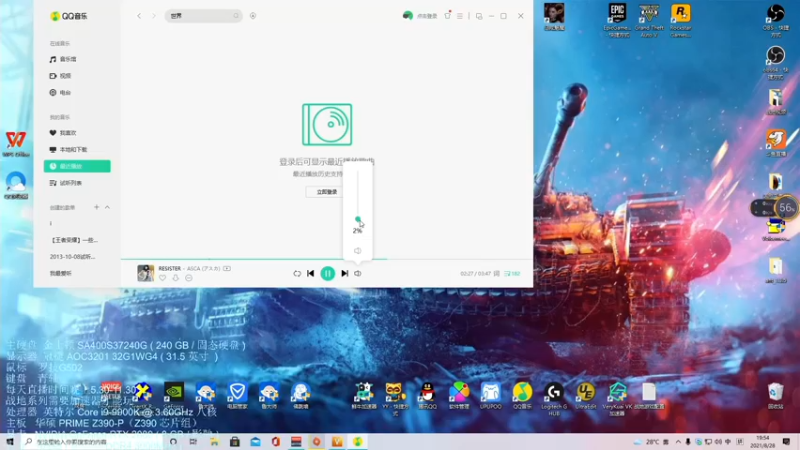Adjust the vertical volume slider handle
Image resolution: width=800 pixels, height=450 pixels.
pyautogui.click(x=358, y=219)
